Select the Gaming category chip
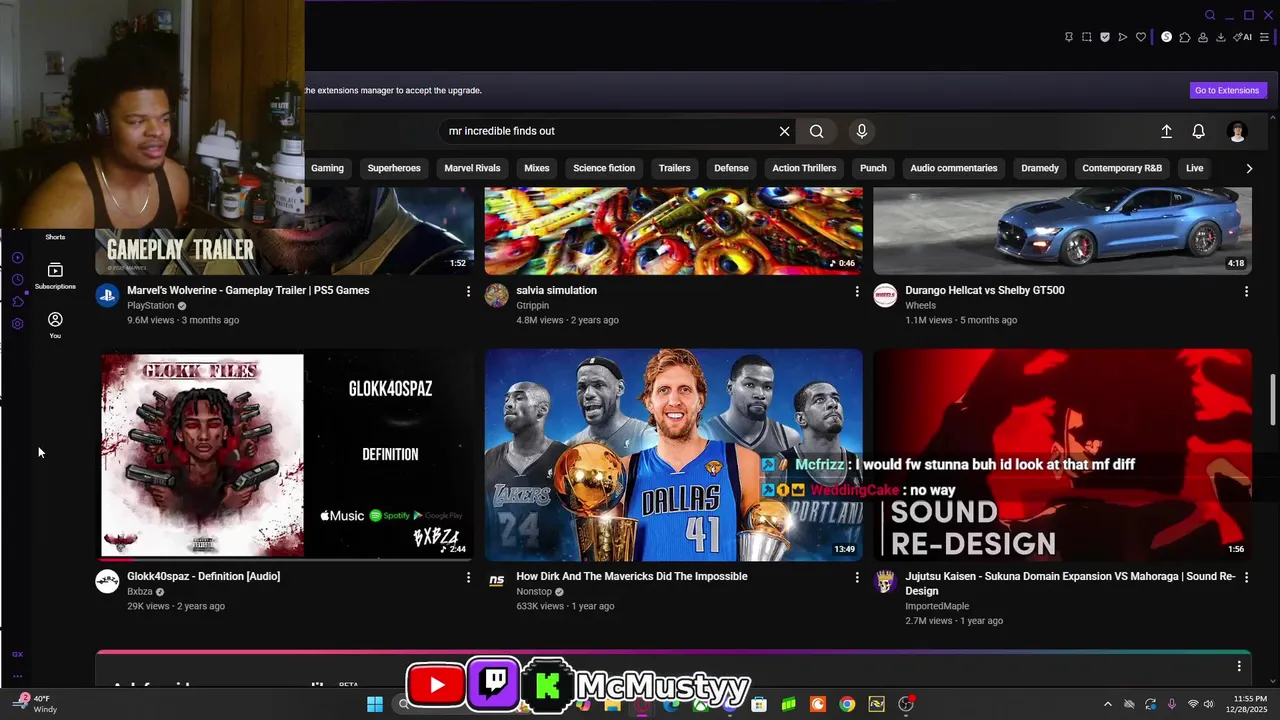The height and width of the screenshot is (720, 1280). (327, 168)
